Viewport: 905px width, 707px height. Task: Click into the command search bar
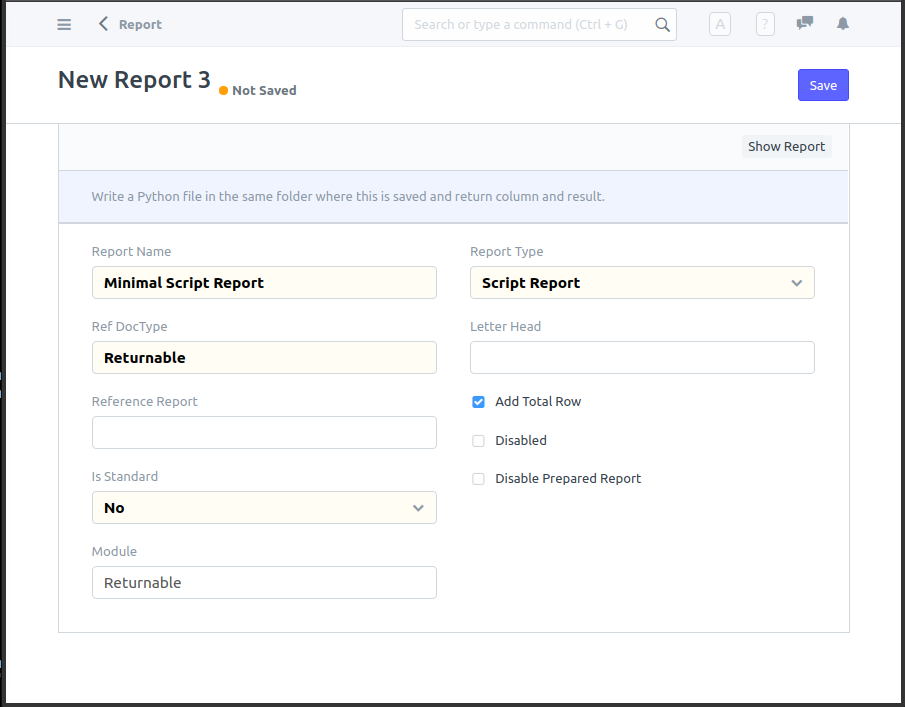pyautogui.click(x=530, y=24)
